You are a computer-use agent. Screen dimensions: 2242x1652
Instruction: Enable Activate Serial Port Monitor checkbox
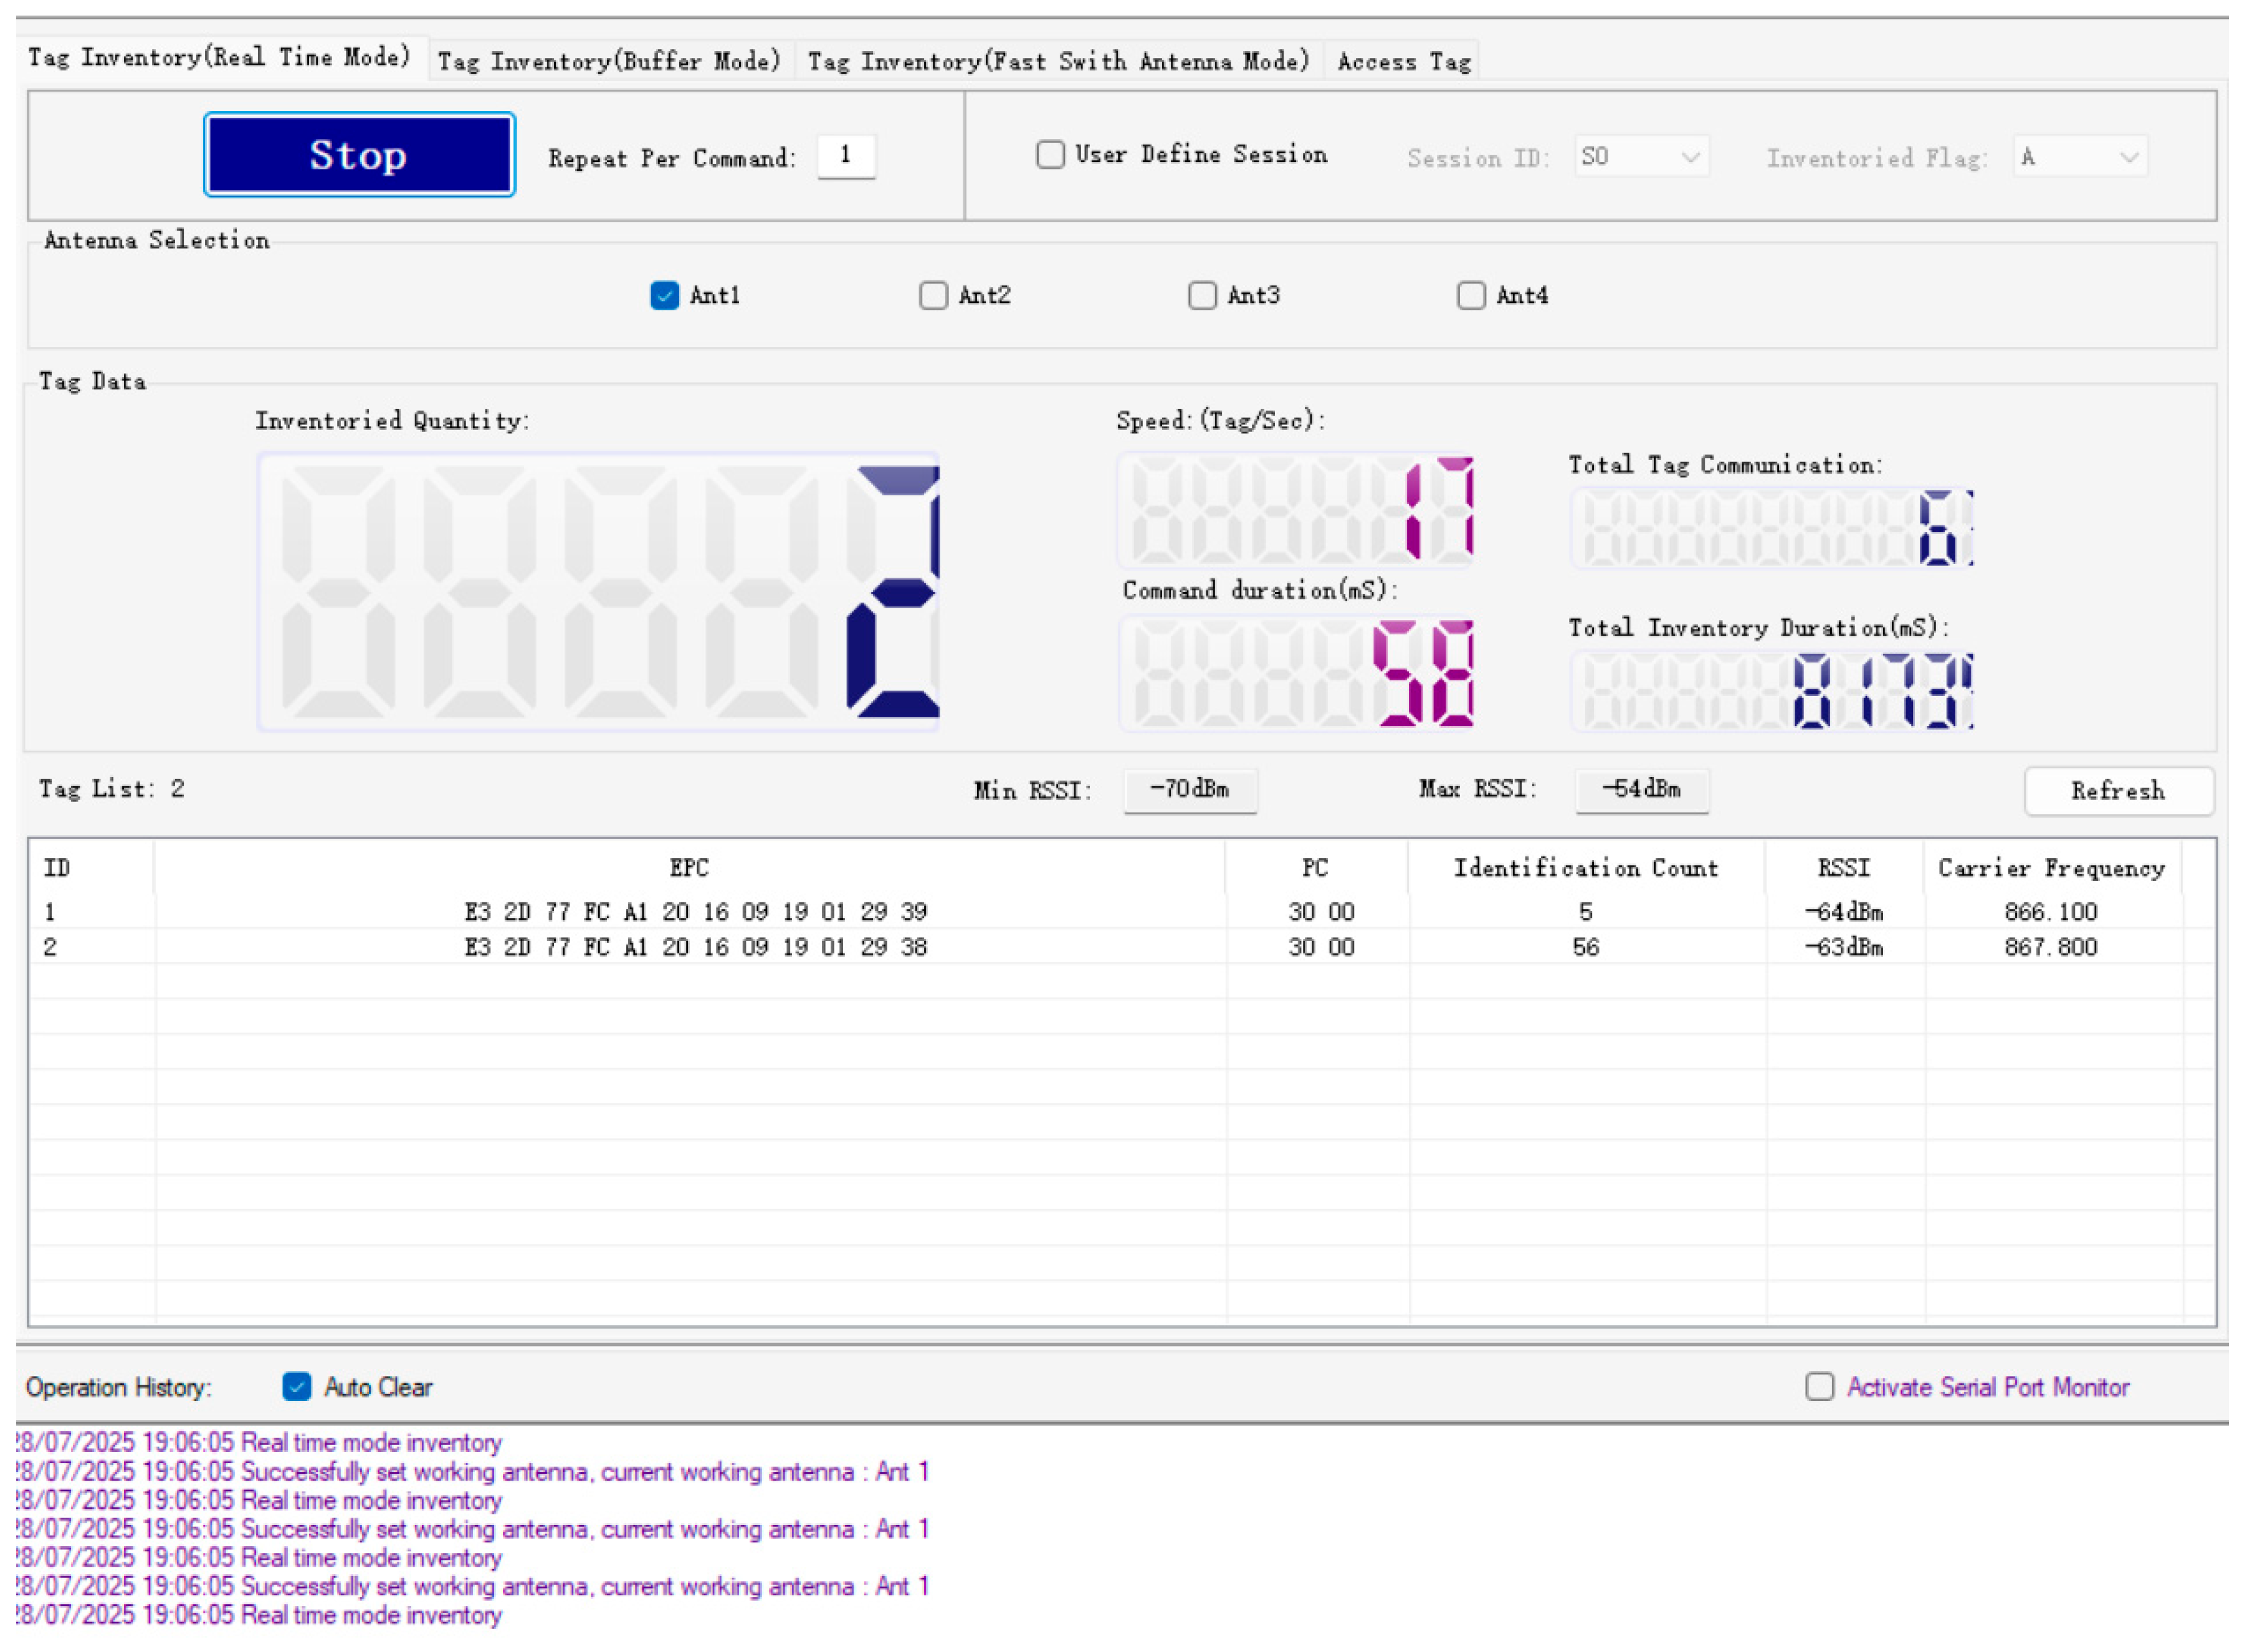tap(1819, 1386)
